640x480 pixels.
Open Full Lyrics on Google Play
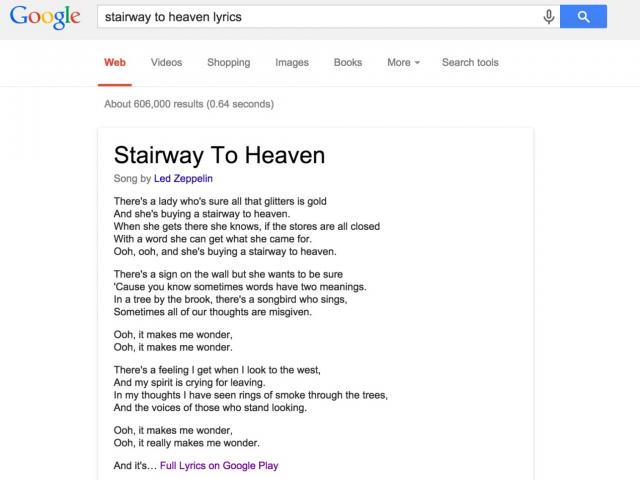(219, 465)
